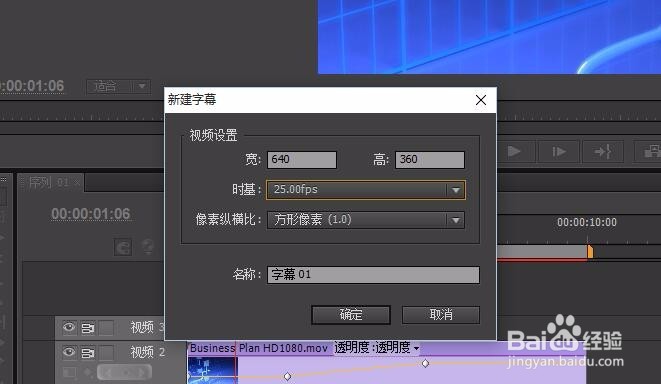Cancel with the 取消 button
The height and width of the screenshot is (384, 661).
(x=441, y=314)
